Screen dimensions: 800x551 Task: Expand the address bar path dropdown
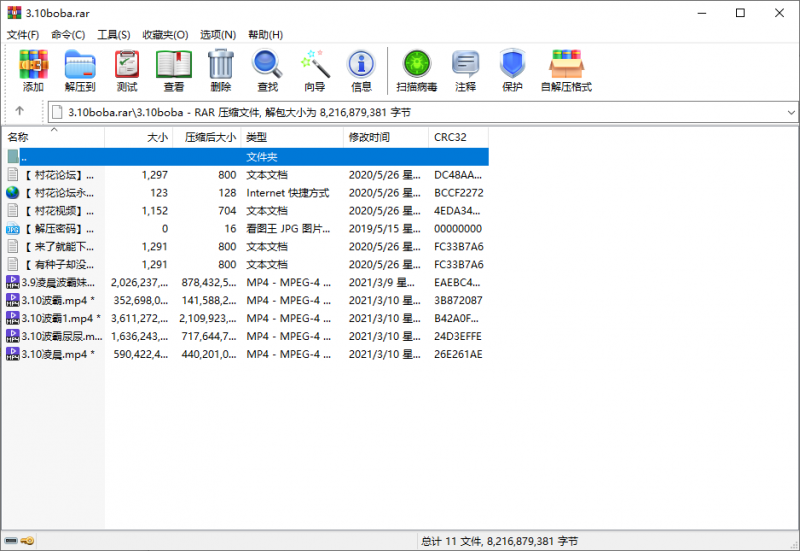[791, 112]
